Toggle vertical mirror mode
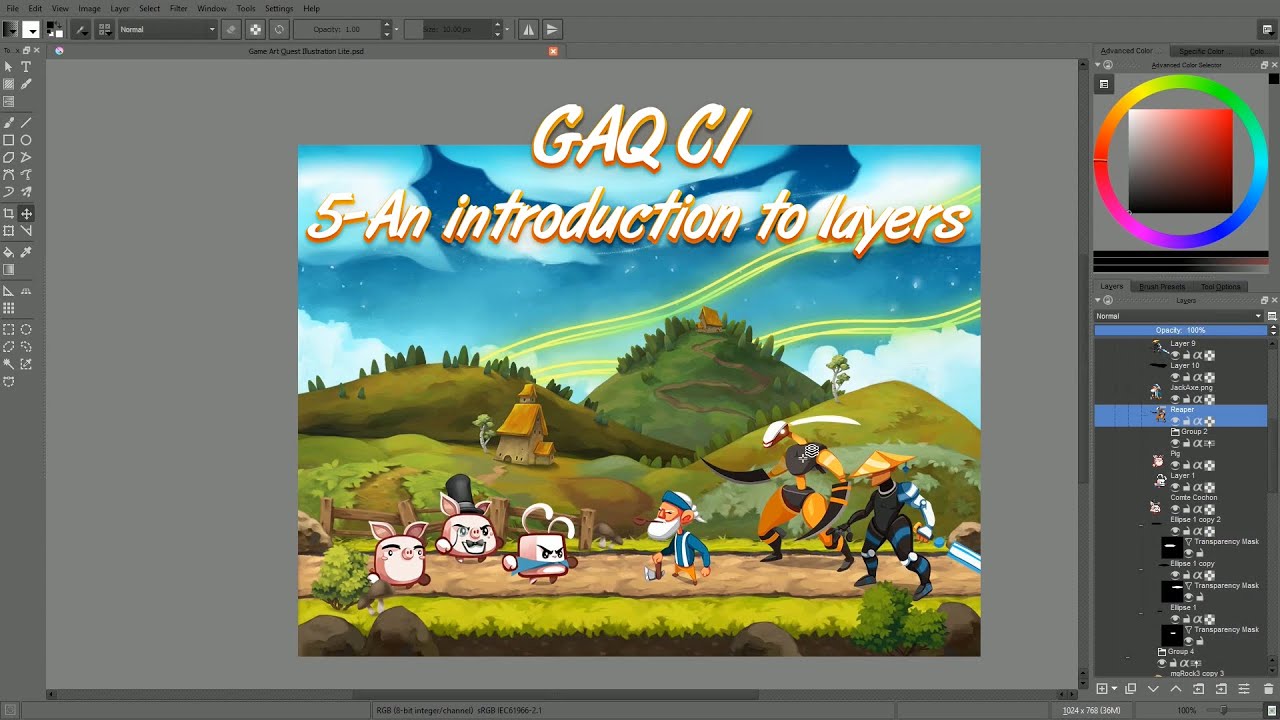 click(x=552, y=30)
